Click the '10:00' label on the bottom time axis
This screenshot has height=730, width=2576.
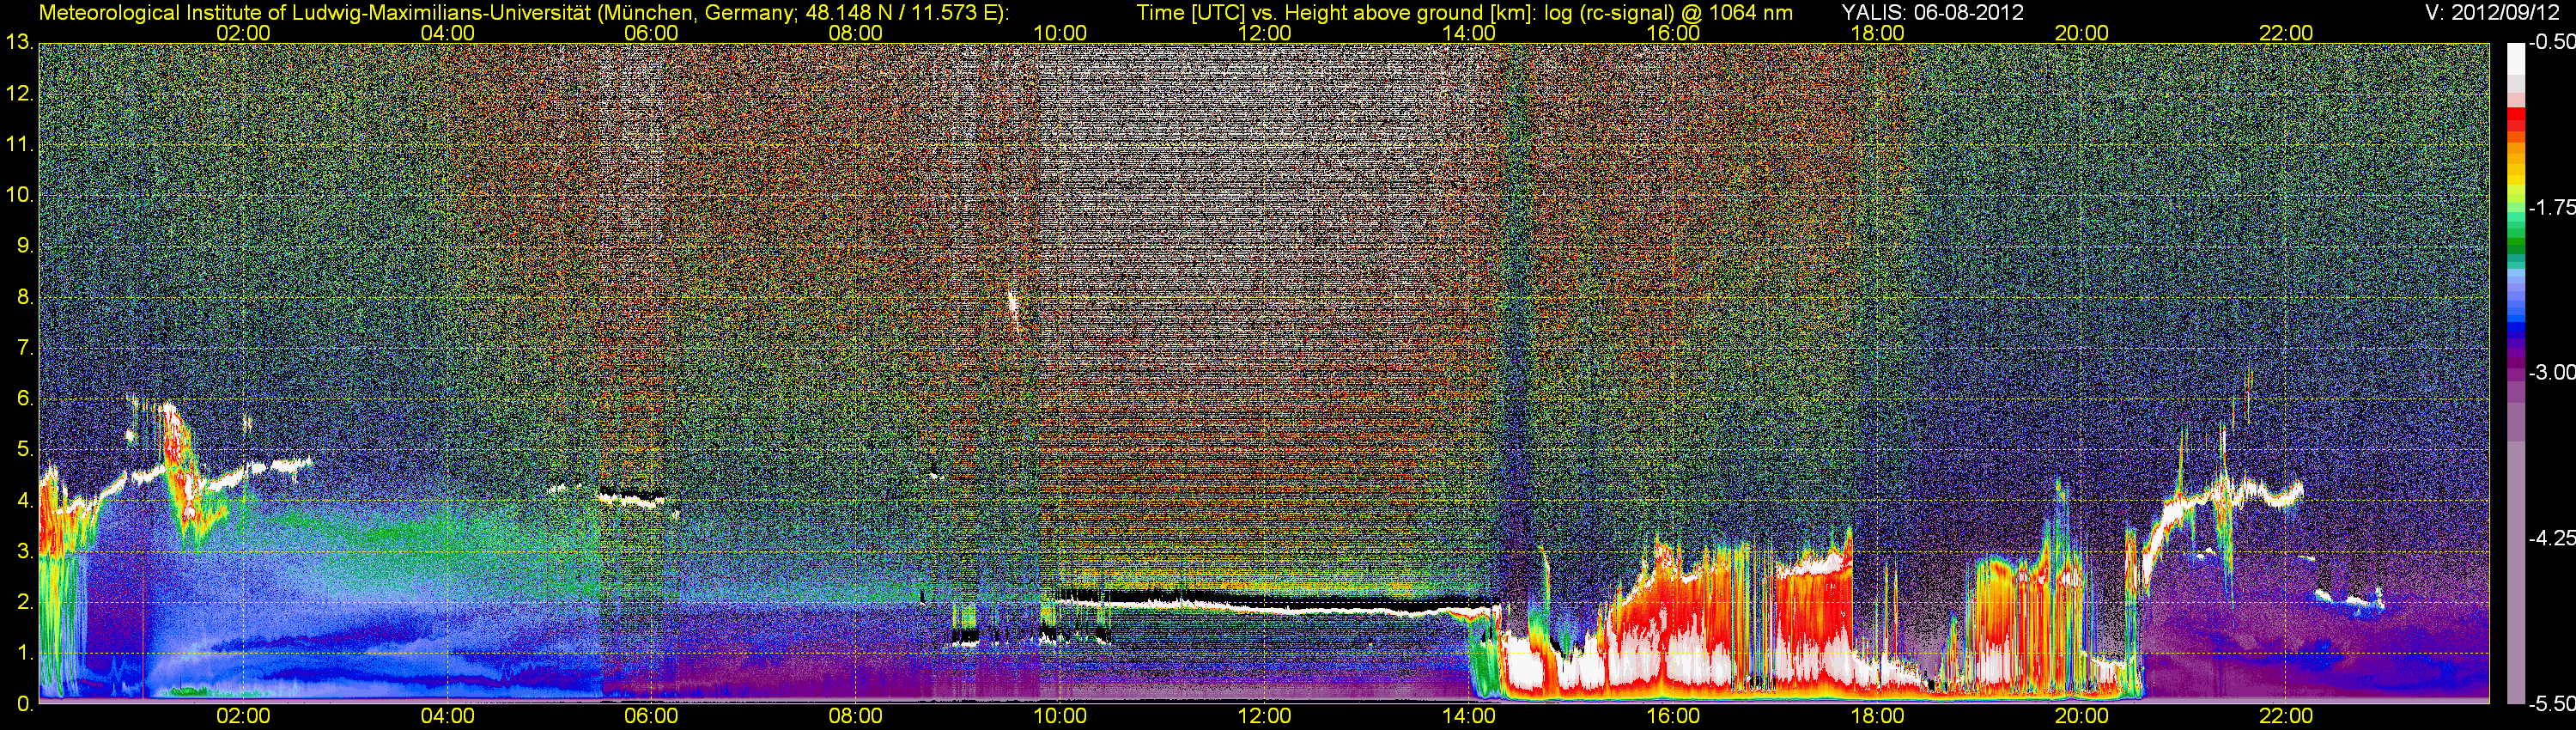pos(1060,716)
